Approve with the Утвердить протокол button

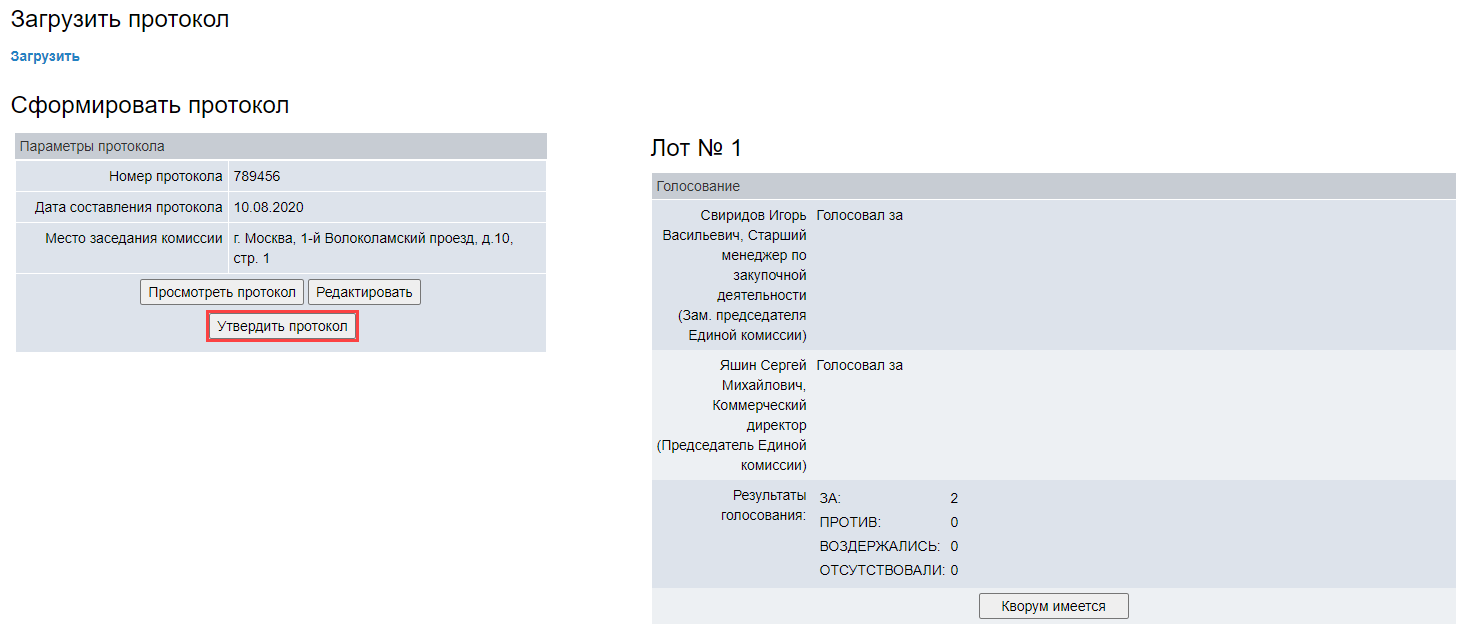coord(282,327)
